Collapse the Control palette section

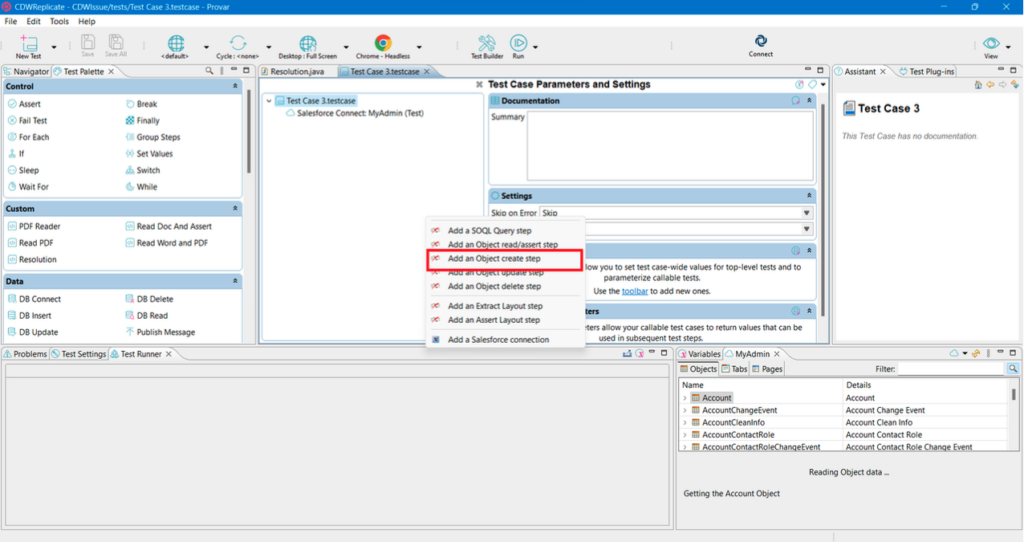coord(235,86)
